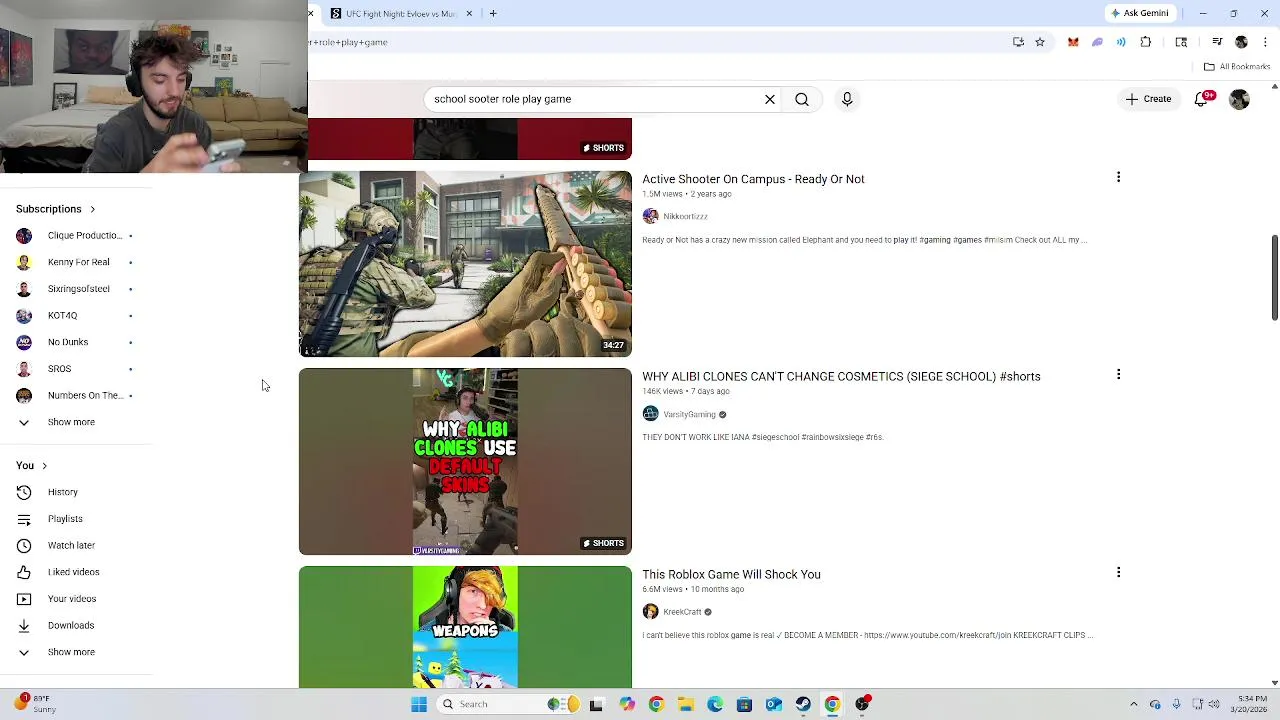Screen dimensions: 1280x720
Task: Visit the Nikkoortizzz channel link
Action: coord(685,216)
